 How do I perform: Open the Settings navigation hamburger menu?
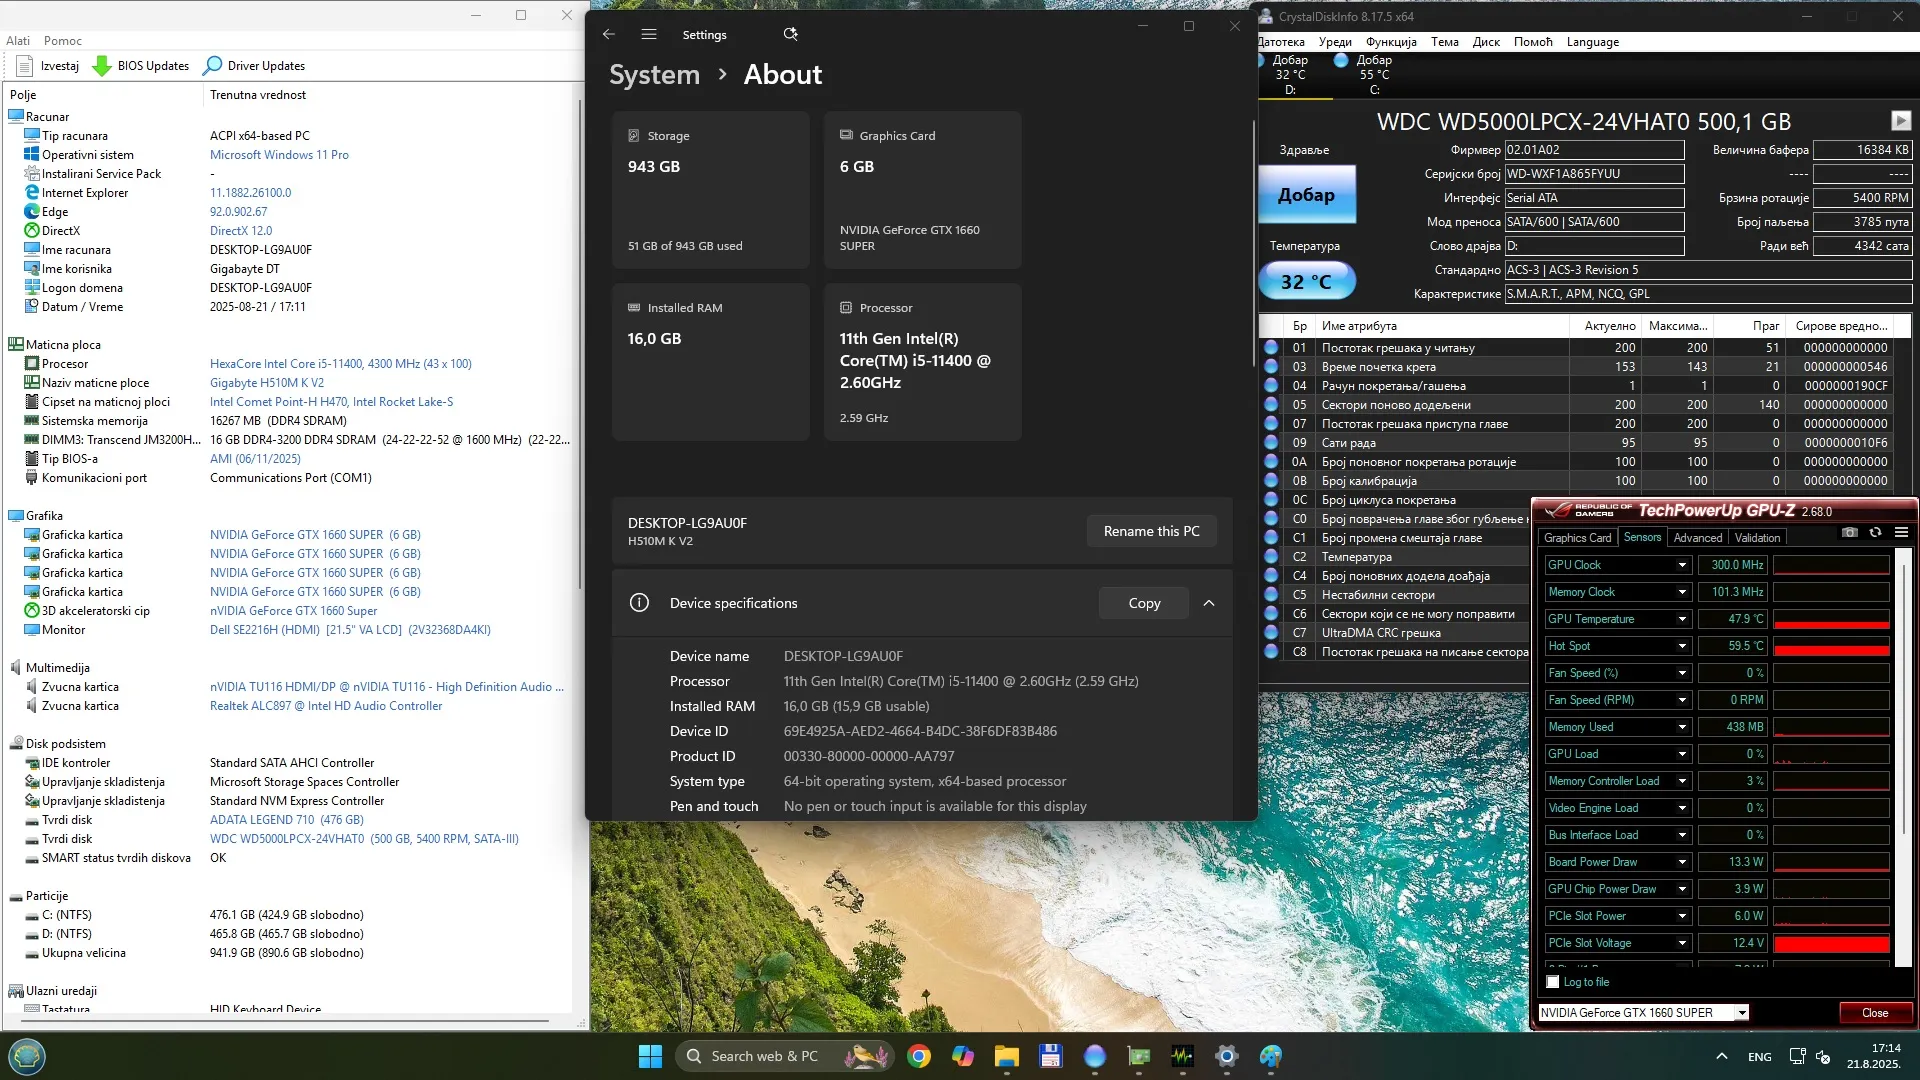pyautogui.click(x=649, y=34)
